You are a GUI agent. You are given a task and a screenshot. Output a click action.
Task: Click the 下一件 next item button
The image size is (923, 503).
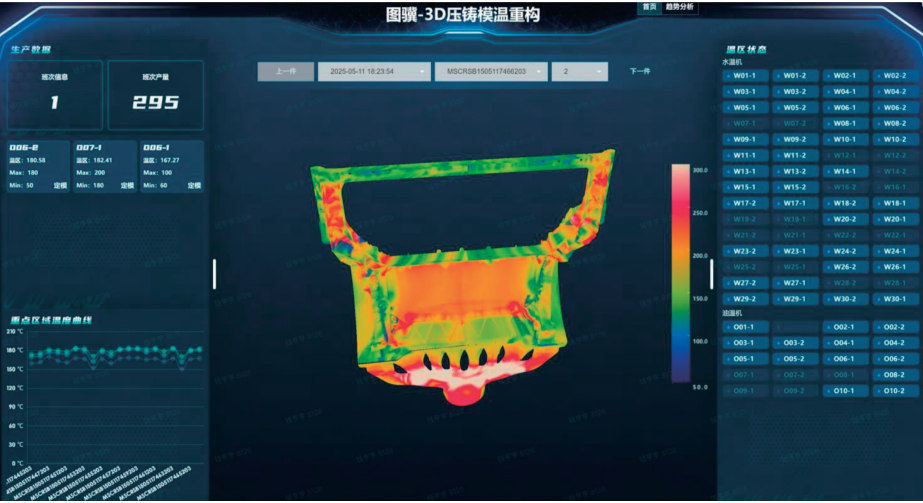tap(640, 71)
